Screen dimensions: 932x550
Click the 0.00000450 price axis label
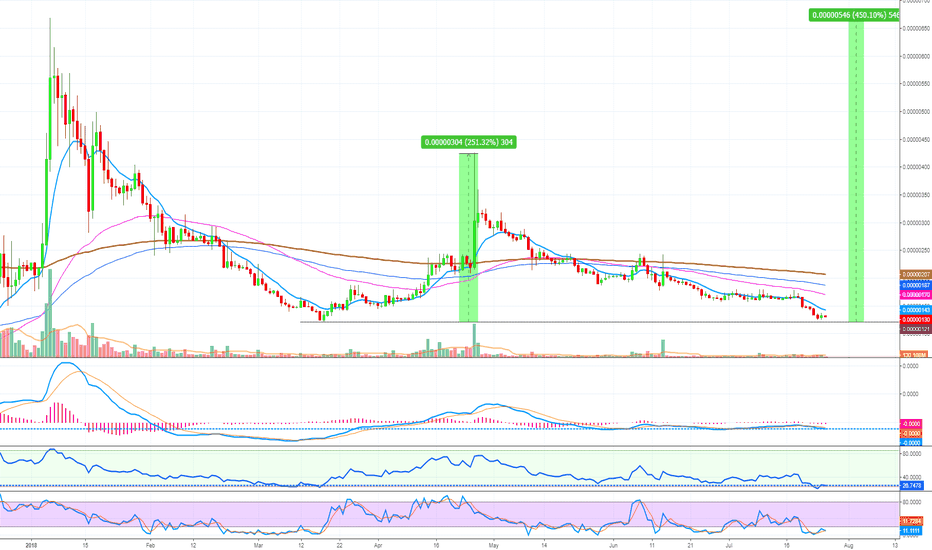(916, 140)
